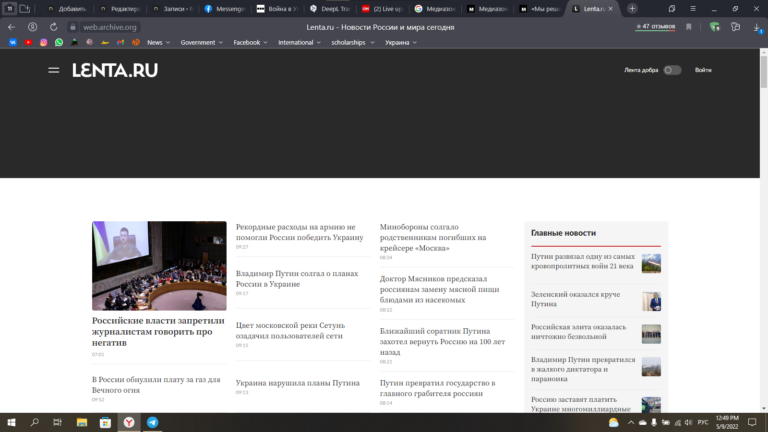Screen dimensions: 768x432
Task: Click thumbnail beside Путин развязал одну story
Action: coord(651,264)
